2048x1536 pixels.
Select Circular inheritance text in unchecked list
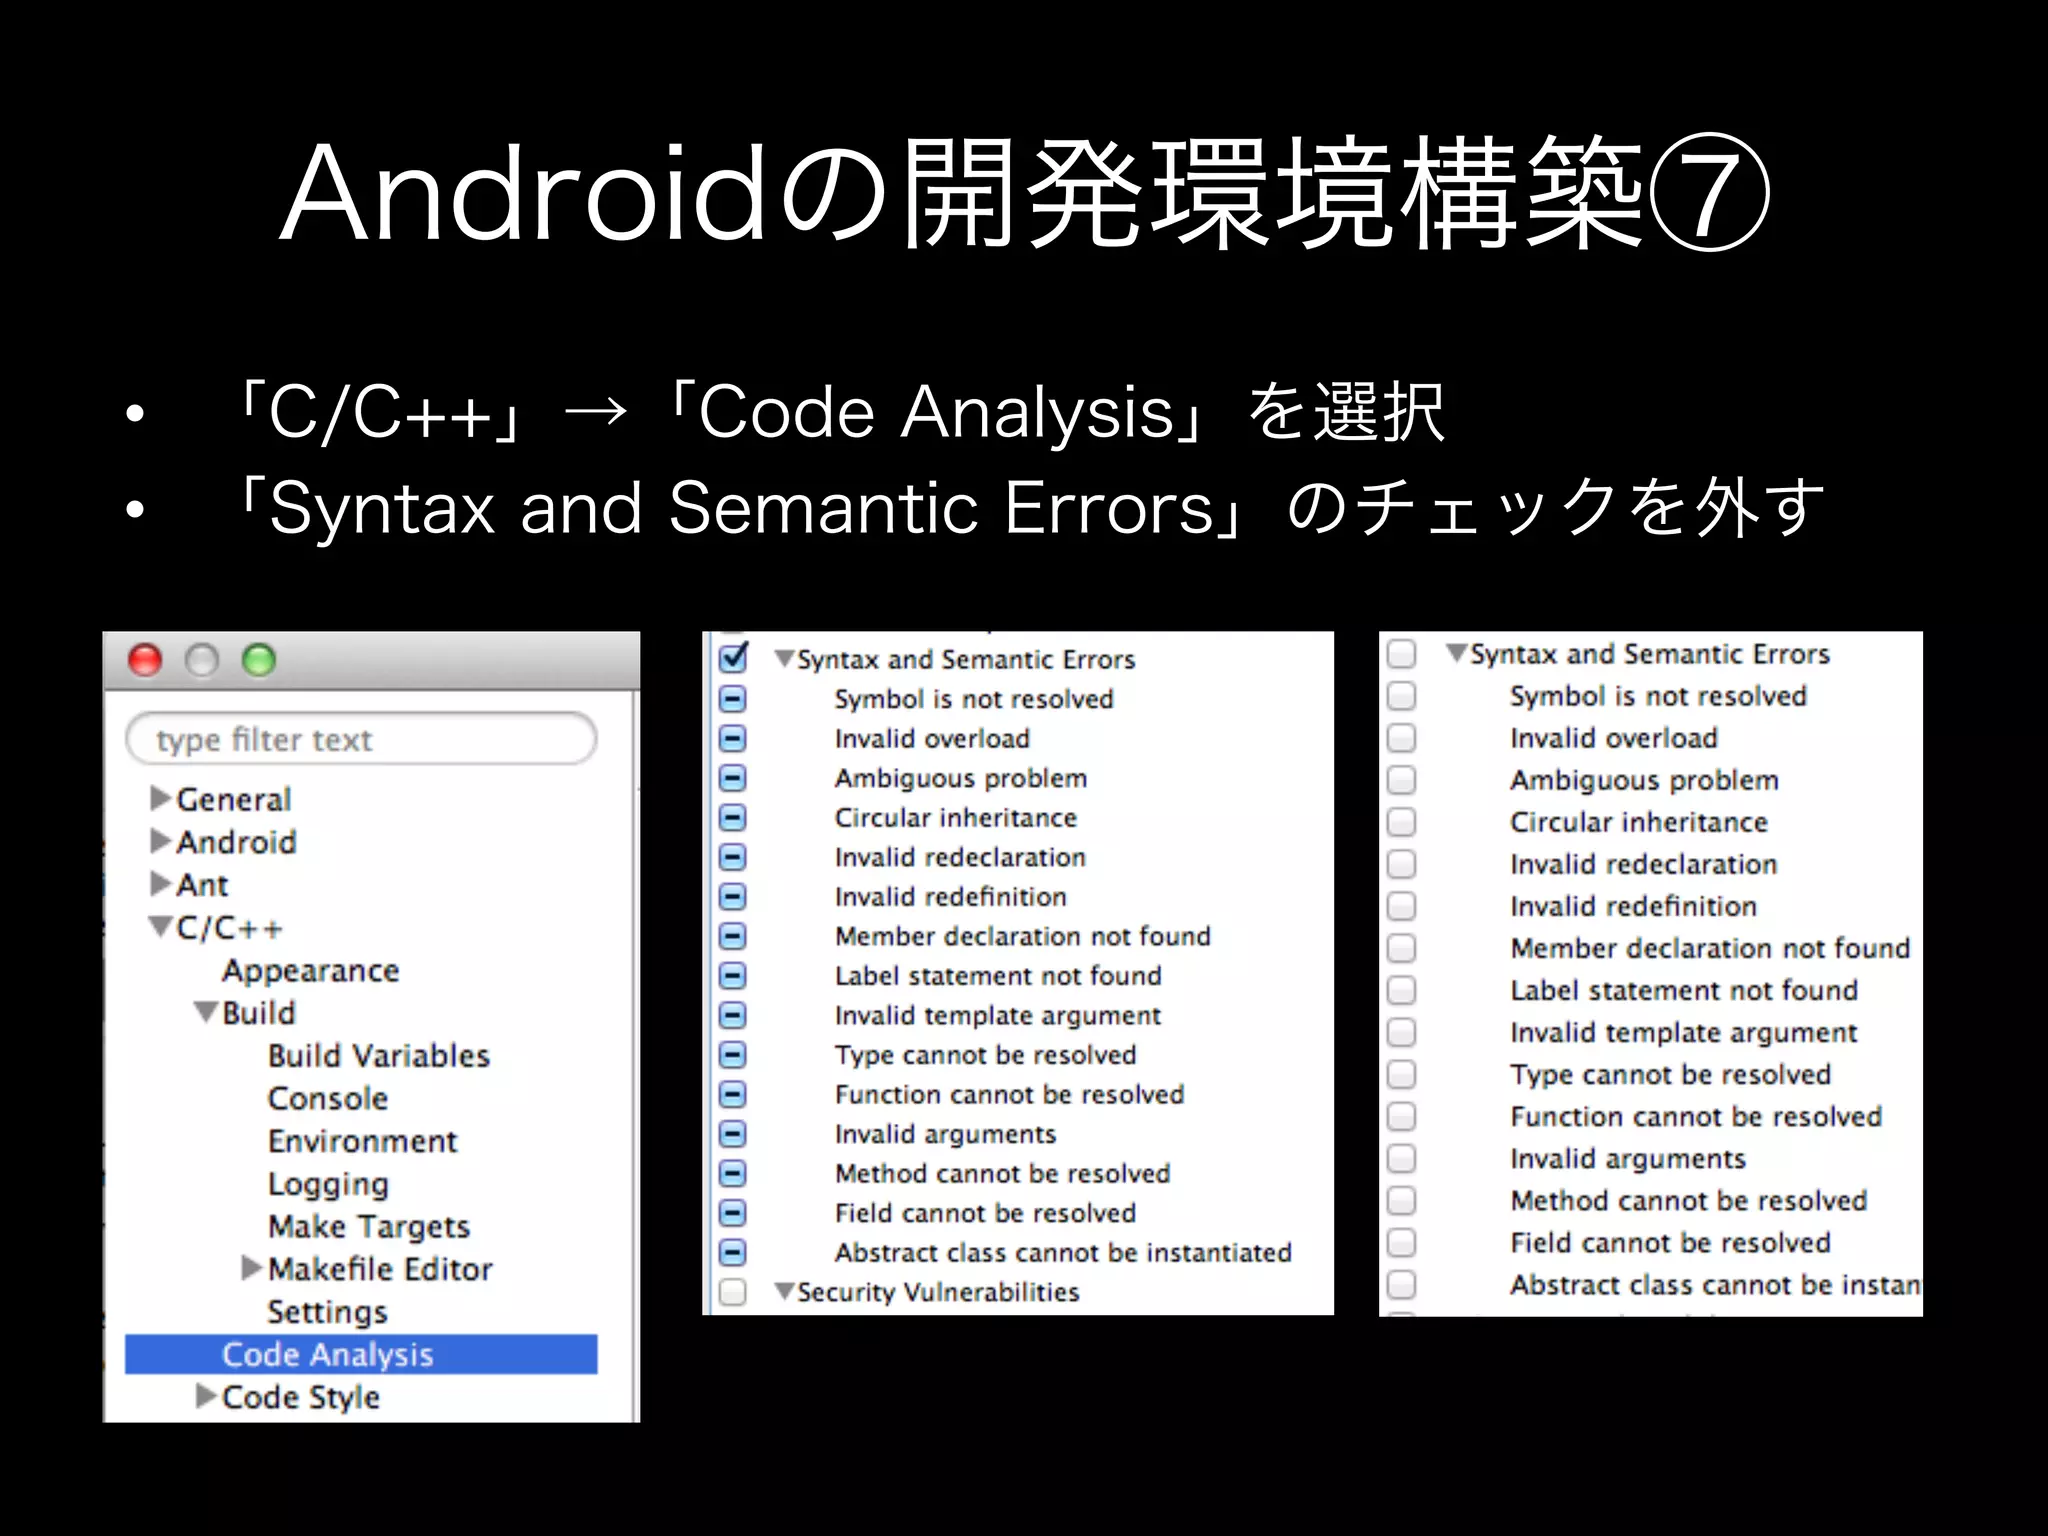1639,822
